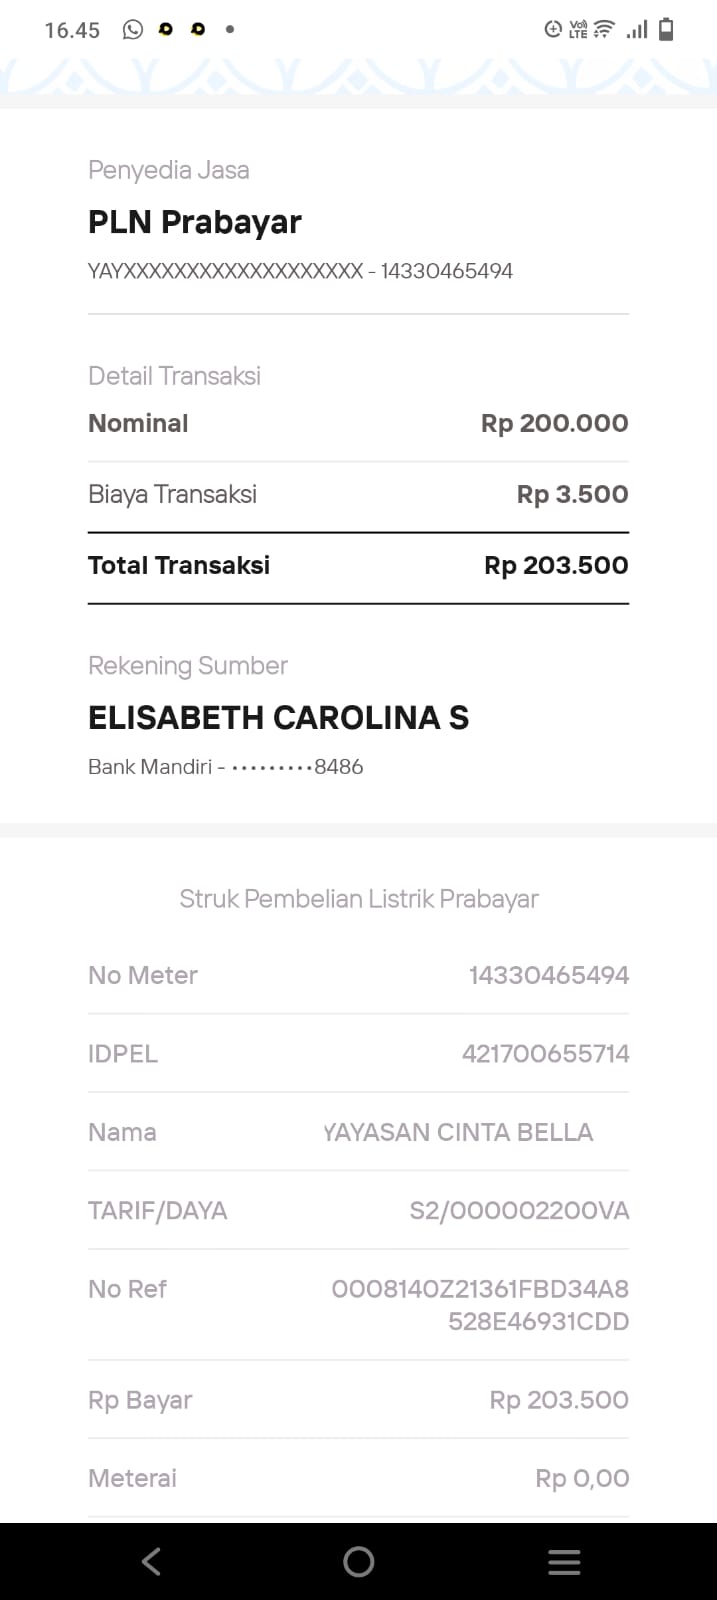Tap the Android back navigation arrow
Viewport: 717px width, 1600px height.
point(151,1561)
